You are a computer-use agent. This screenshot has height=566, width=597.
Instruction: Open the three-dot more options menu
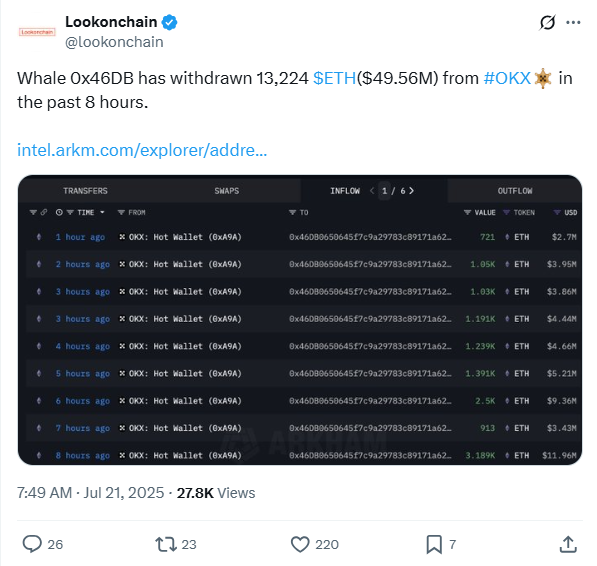pos(573,22)
